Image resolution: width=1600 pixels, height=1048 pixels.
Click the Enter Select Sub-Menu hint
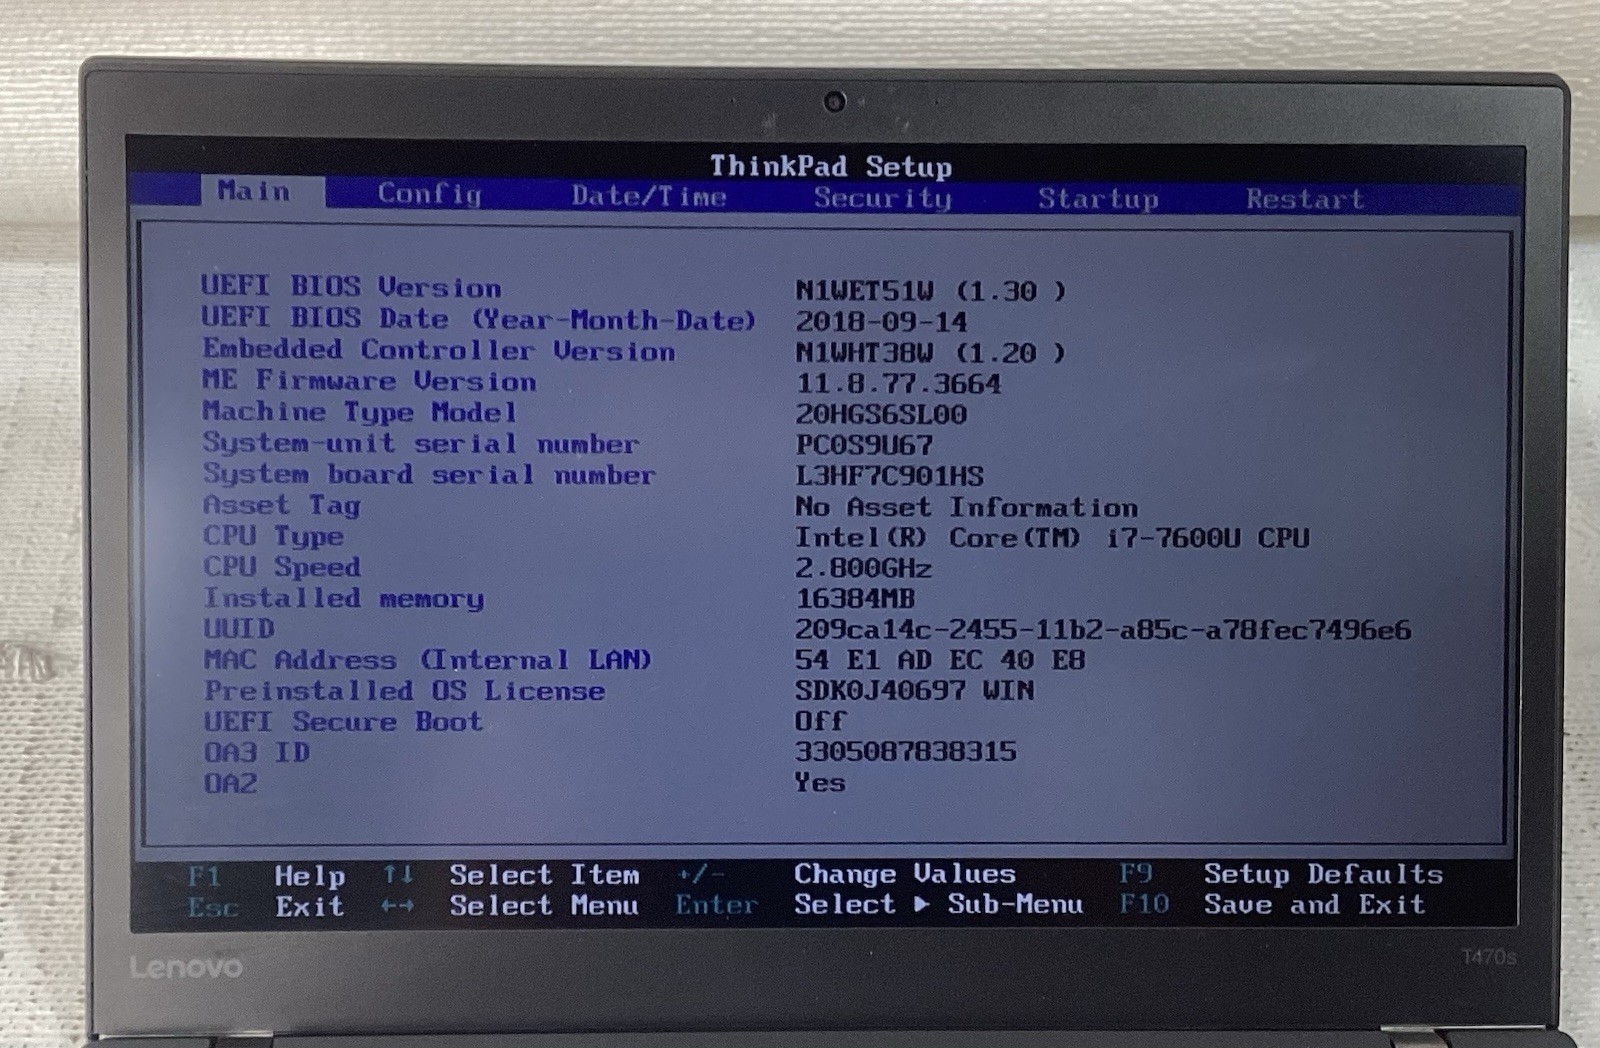pyautogui.click(x=880, y=904)
